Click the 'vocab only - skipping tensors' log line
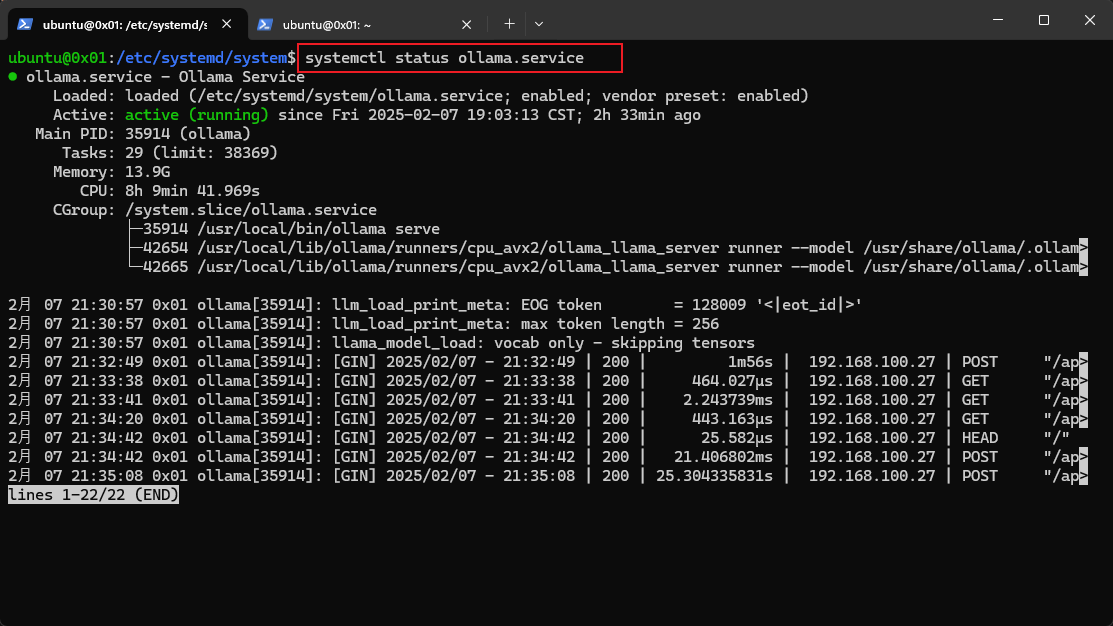 point(381,344)
